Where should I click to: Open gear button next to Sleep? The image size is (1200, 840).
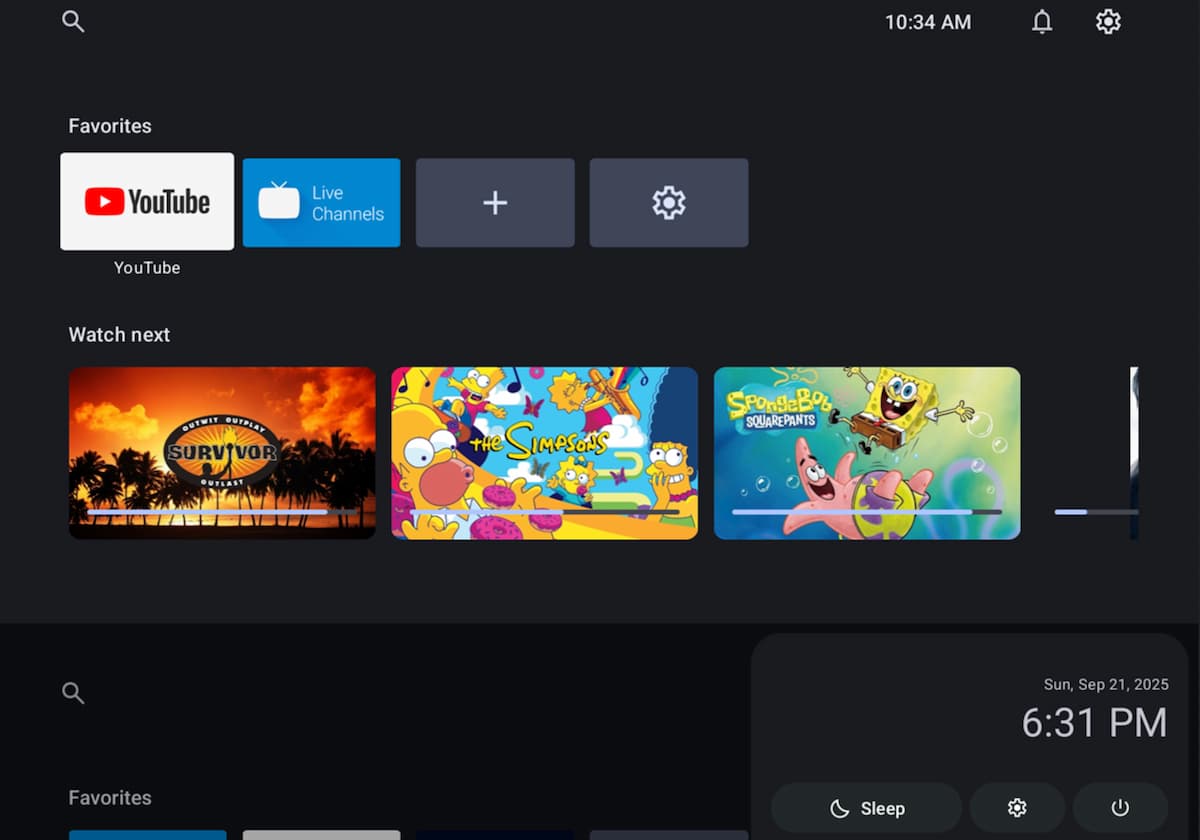pos(1017,808)
